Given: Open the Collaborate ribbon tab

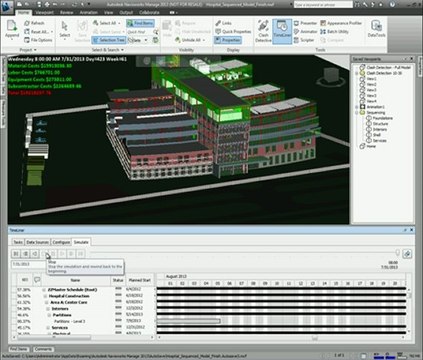Looking at the screenshot, I should coord(149,12).
